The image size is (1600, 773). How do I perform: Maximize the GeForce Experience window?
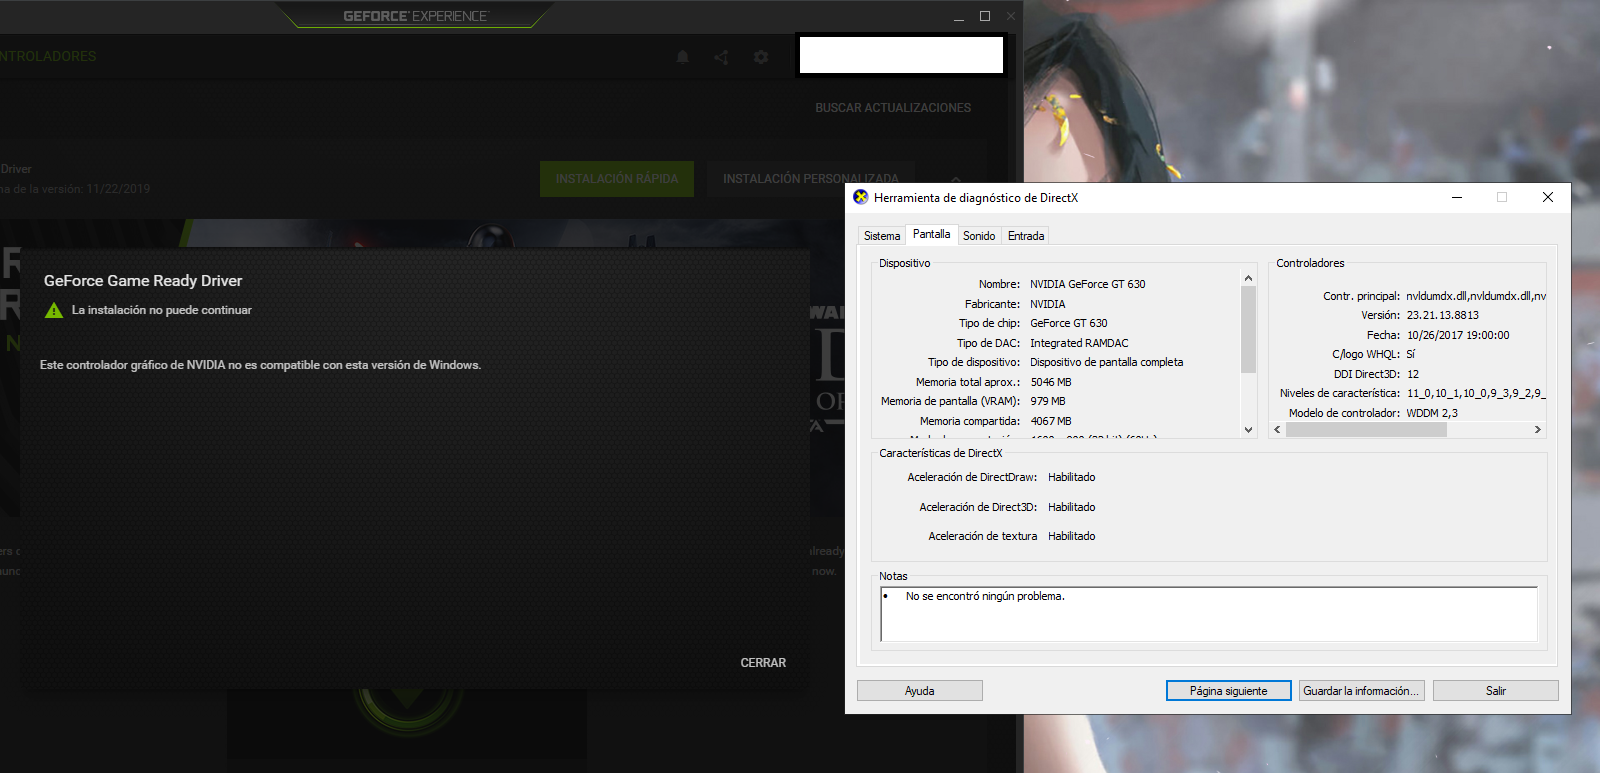tap(985, 16)
